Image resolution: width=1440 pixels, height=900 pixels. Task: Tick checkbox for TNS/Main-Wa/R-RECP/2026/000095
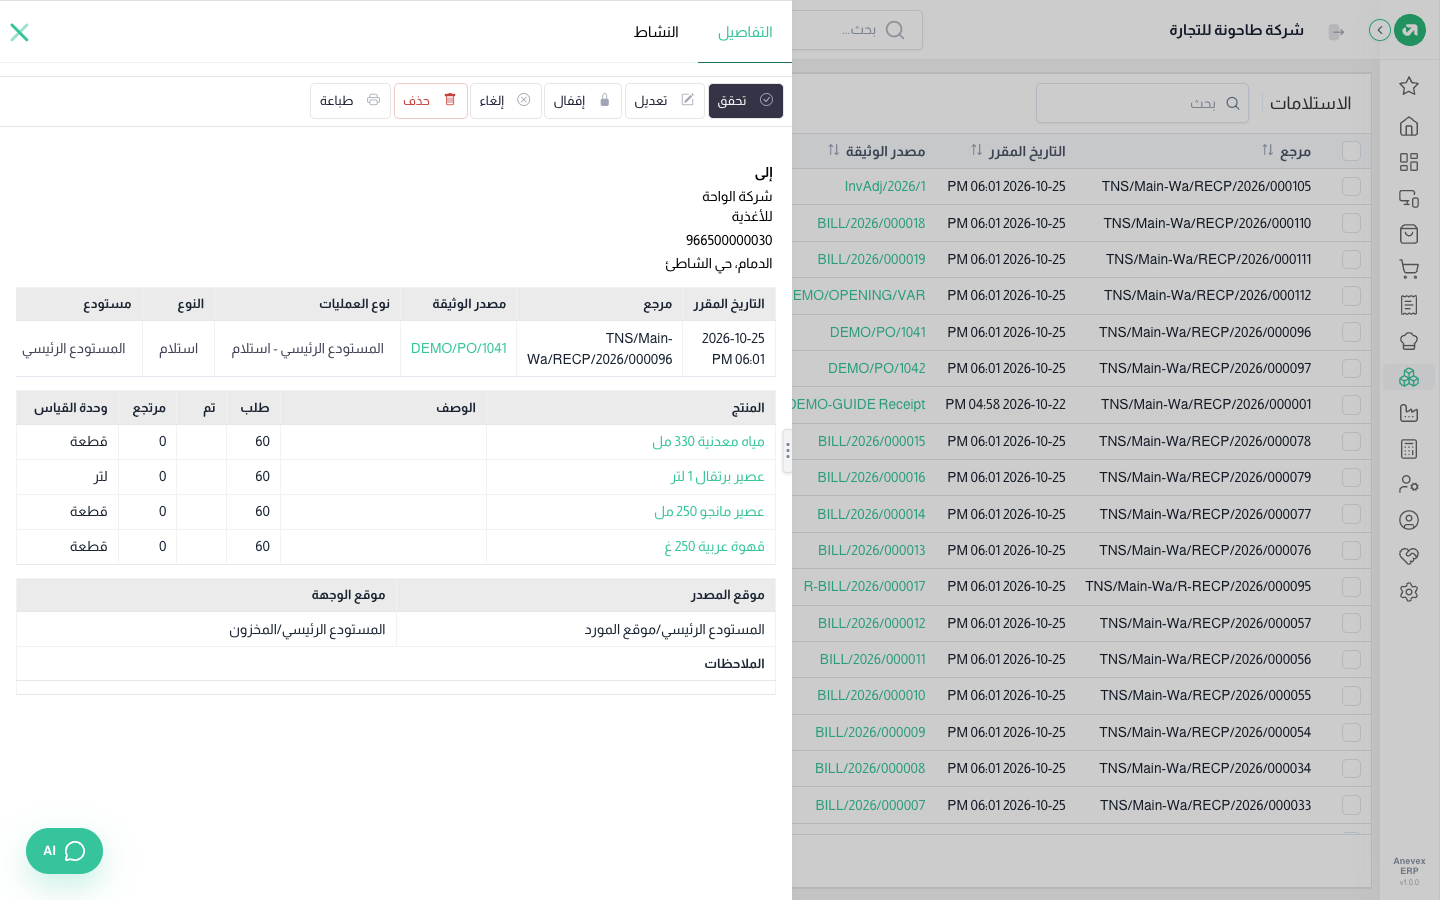pyautogui.click(x=1351, y=587)
